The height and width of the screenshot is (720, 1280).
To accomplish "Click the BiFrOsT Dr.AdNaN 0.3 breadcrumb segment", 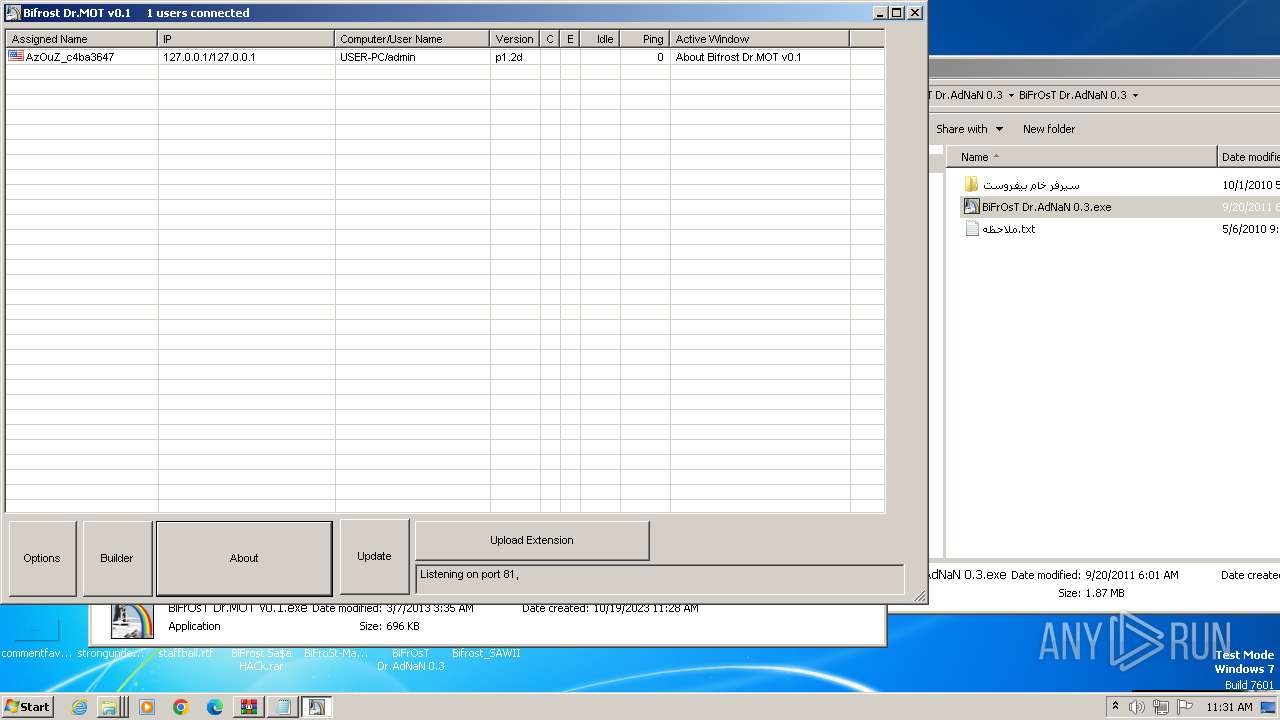I will tap(1072, 95).
